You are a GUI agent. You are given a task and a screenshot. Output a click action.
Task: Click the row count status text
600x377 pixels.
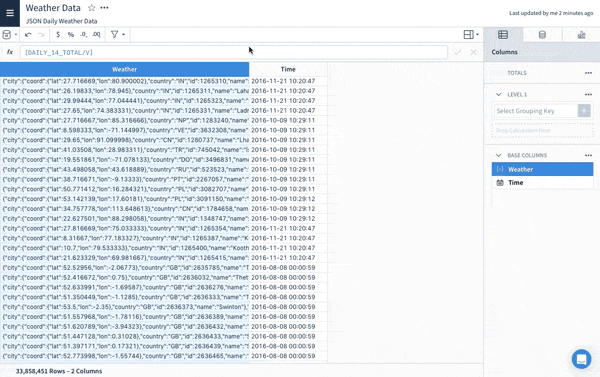pyautogui.click(x=59, y=371)
